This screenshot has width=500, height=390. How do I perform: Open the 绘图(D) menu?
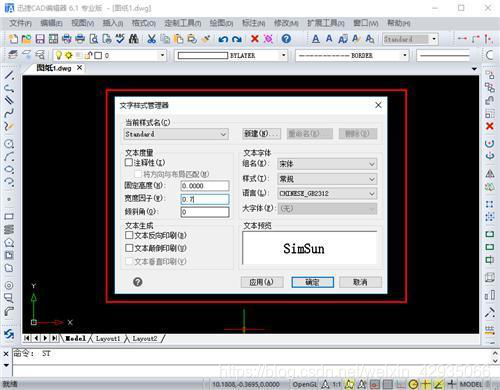(x=221, y=23)
